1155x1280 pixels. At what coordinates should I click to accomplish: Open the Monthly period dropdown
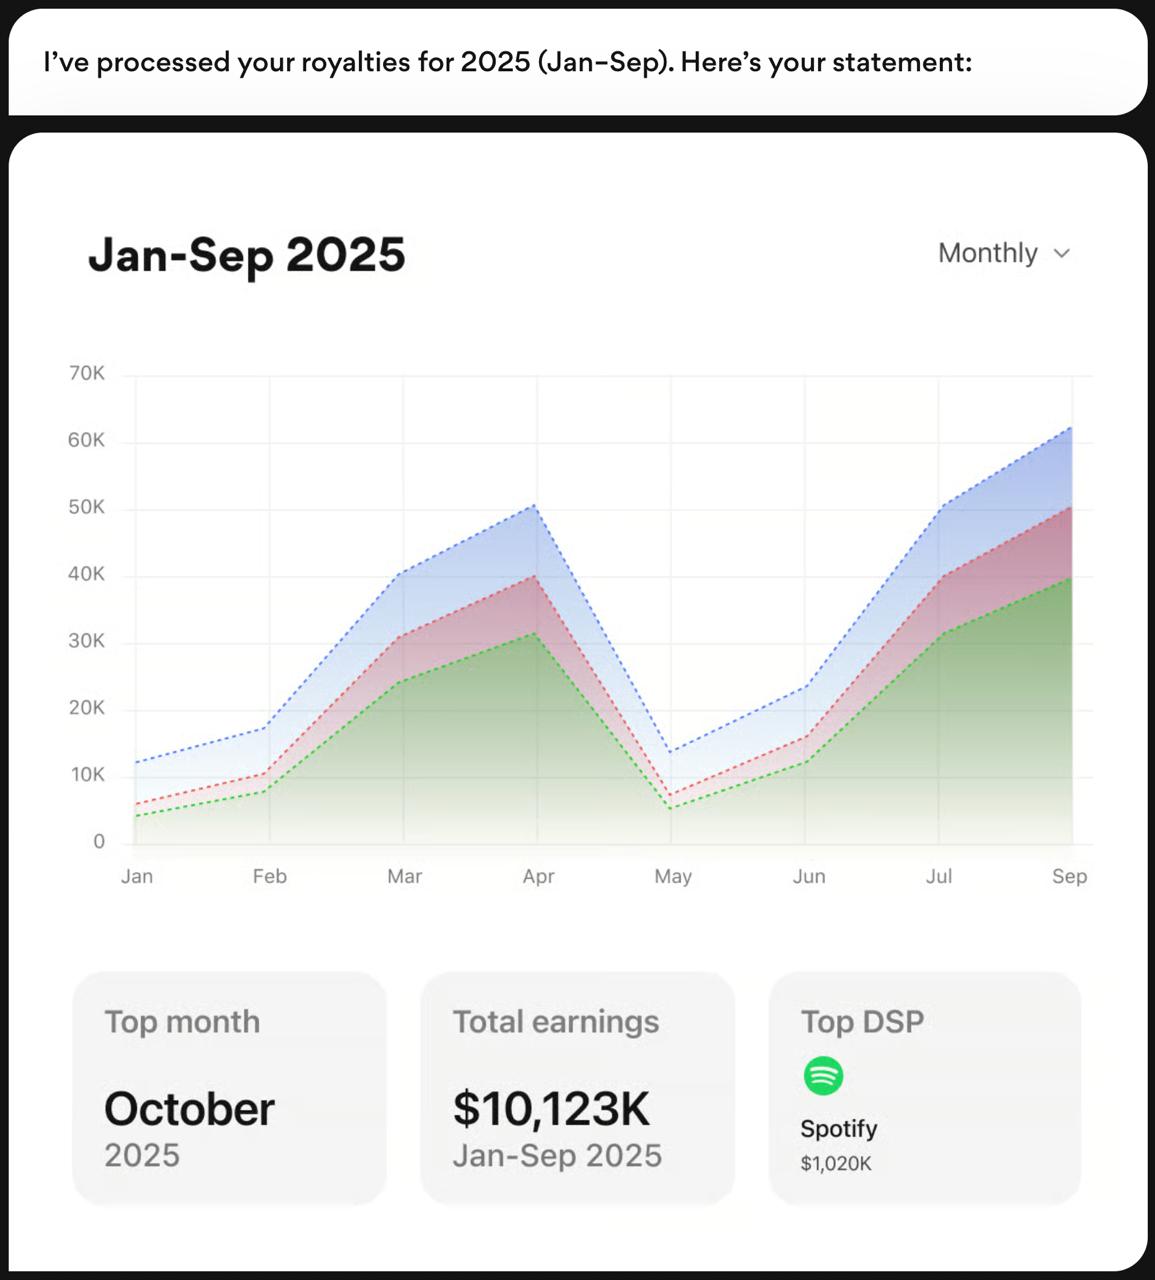point(1003,253)
